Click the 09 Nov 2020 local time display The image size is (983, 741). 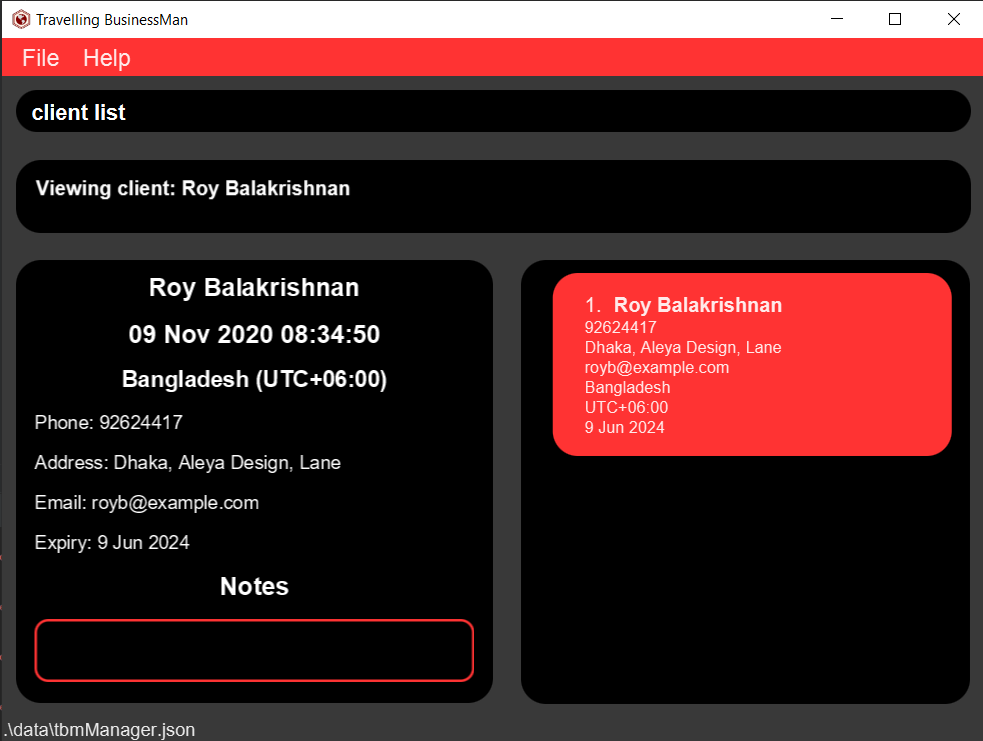coord(254,334)
